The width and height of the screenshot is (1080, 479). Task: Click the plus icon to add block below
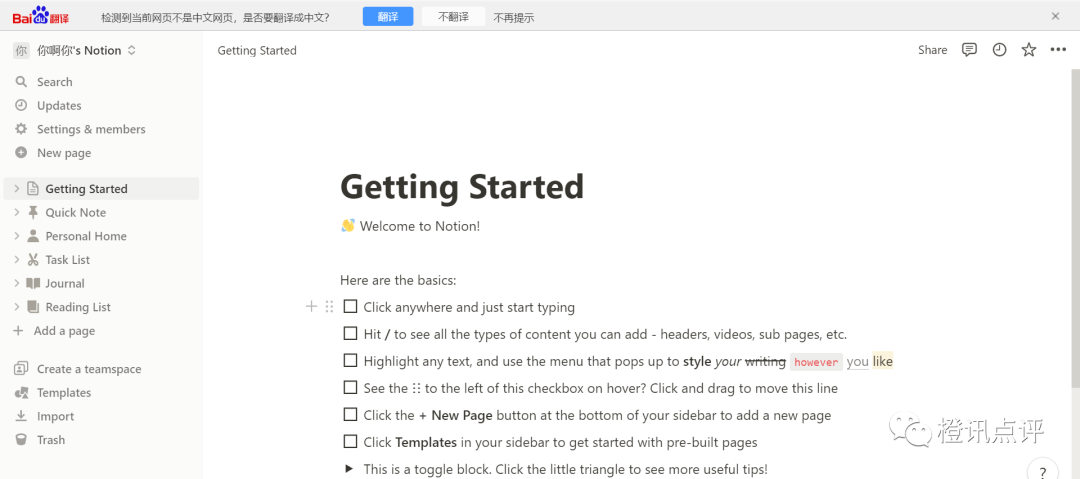[x=311, y=307]
